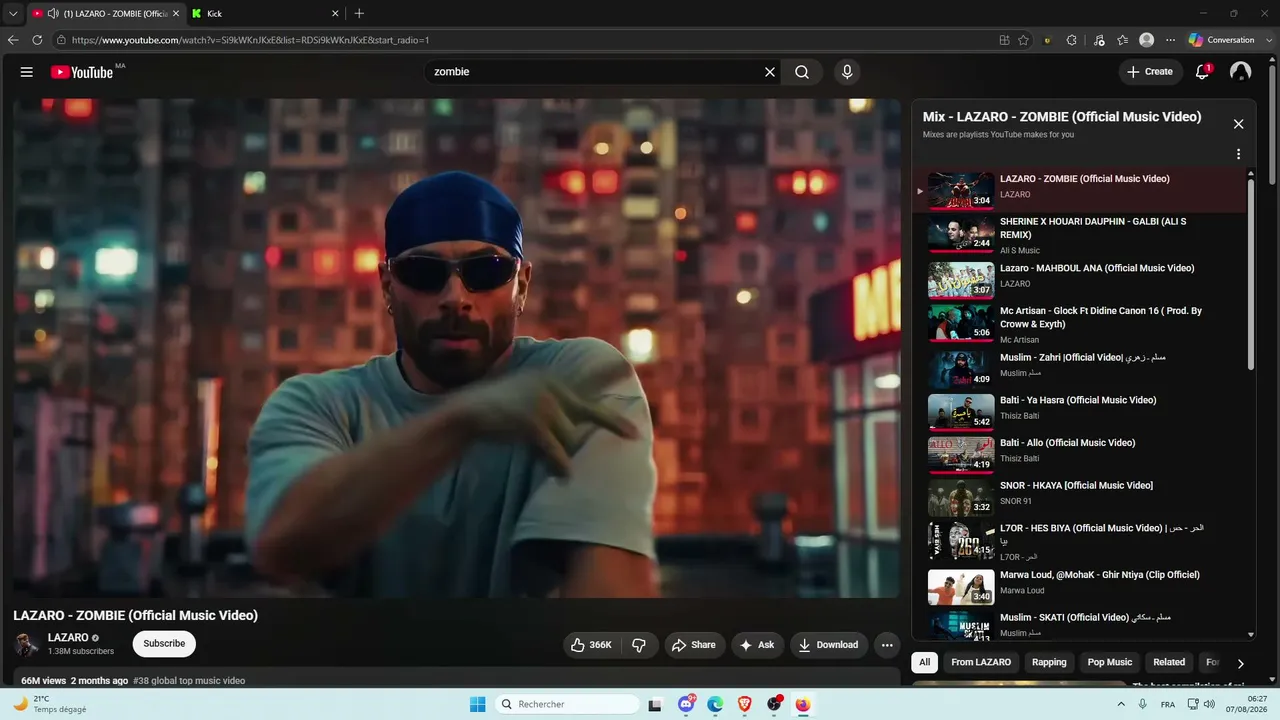Expand the Conversation dropdown chevron
1280x720 pixels.
(x=1267, y=40)
